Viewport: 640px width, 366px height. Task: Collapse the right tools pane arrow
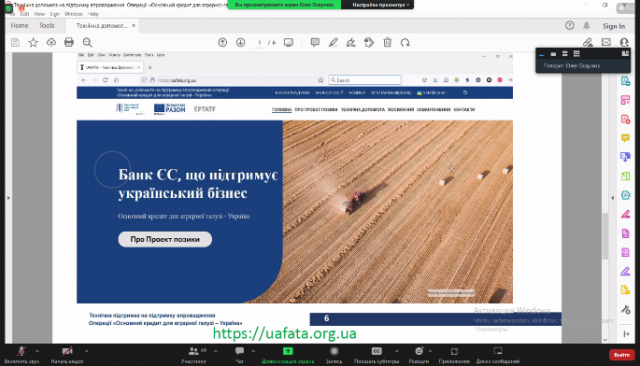pyautogui.click(x=612, y=198)
